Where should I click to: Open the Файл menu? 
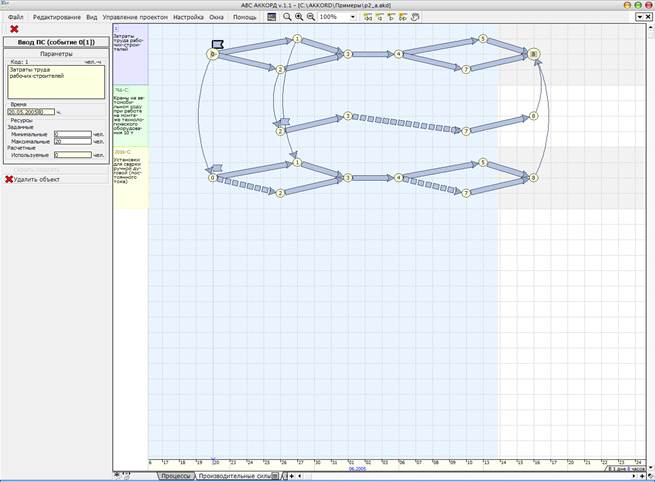click(x=15, y=17)
